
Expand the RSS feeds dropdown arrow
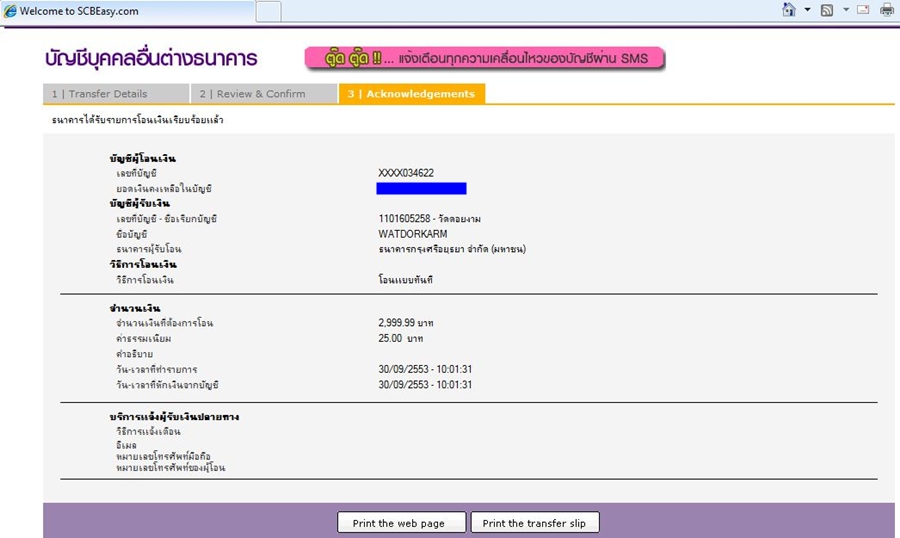[x=845, y=10]
